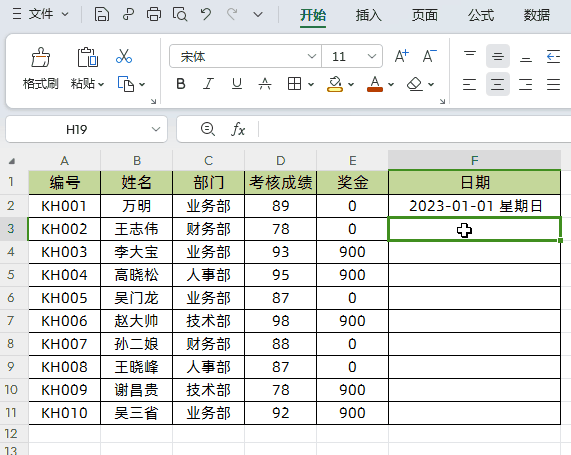Select cell KH010
The image size is (571, 455).
click(x=64, y=413)
